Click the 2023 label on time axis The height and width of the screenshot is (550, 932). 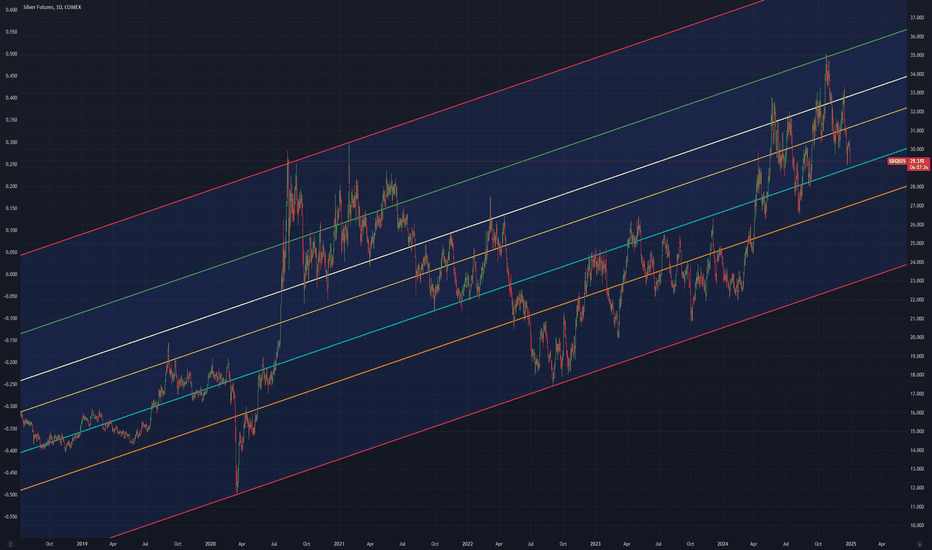[595, 543]
